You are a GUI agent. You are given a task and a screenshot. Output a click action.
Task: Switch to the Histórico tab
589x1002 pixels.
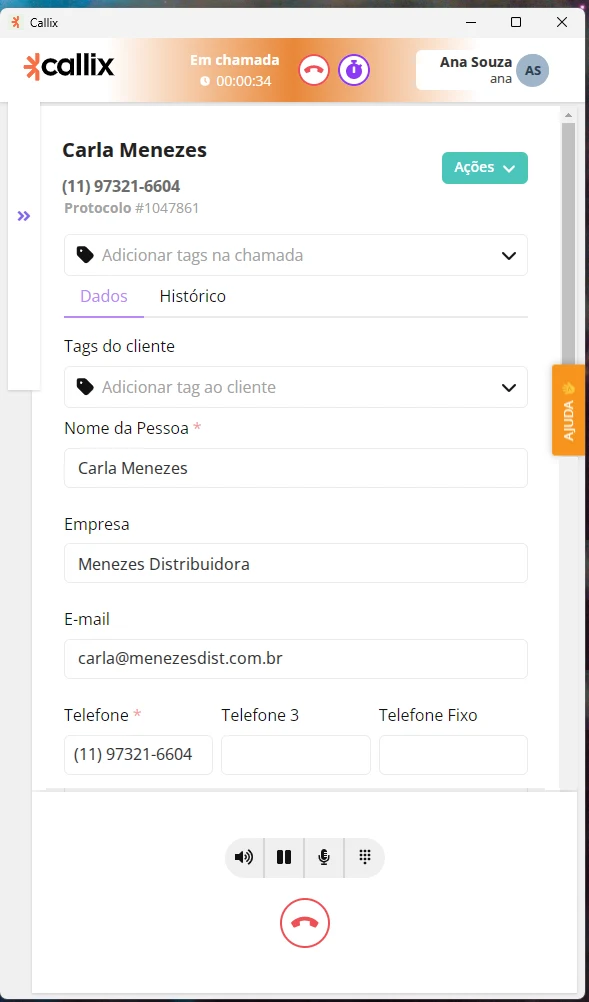(x=192, y=297)
